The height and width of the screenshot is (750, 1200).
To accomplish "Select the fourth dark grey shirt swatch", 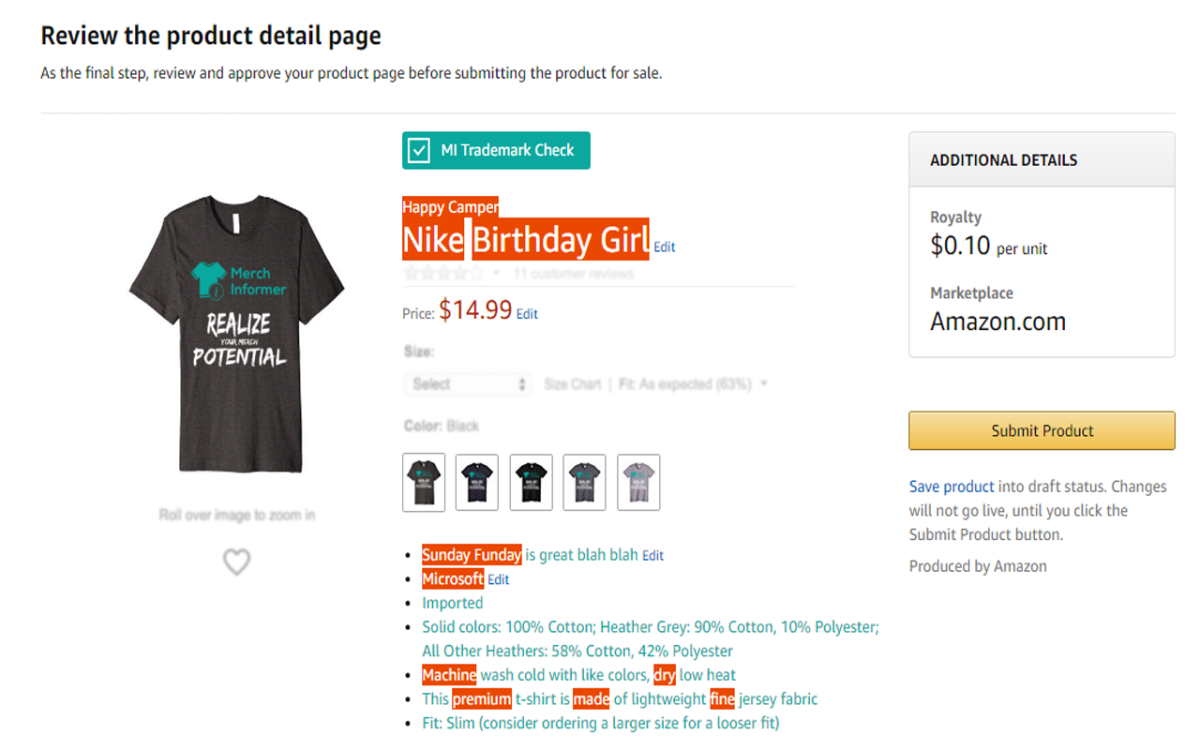I will click(584, 482).
